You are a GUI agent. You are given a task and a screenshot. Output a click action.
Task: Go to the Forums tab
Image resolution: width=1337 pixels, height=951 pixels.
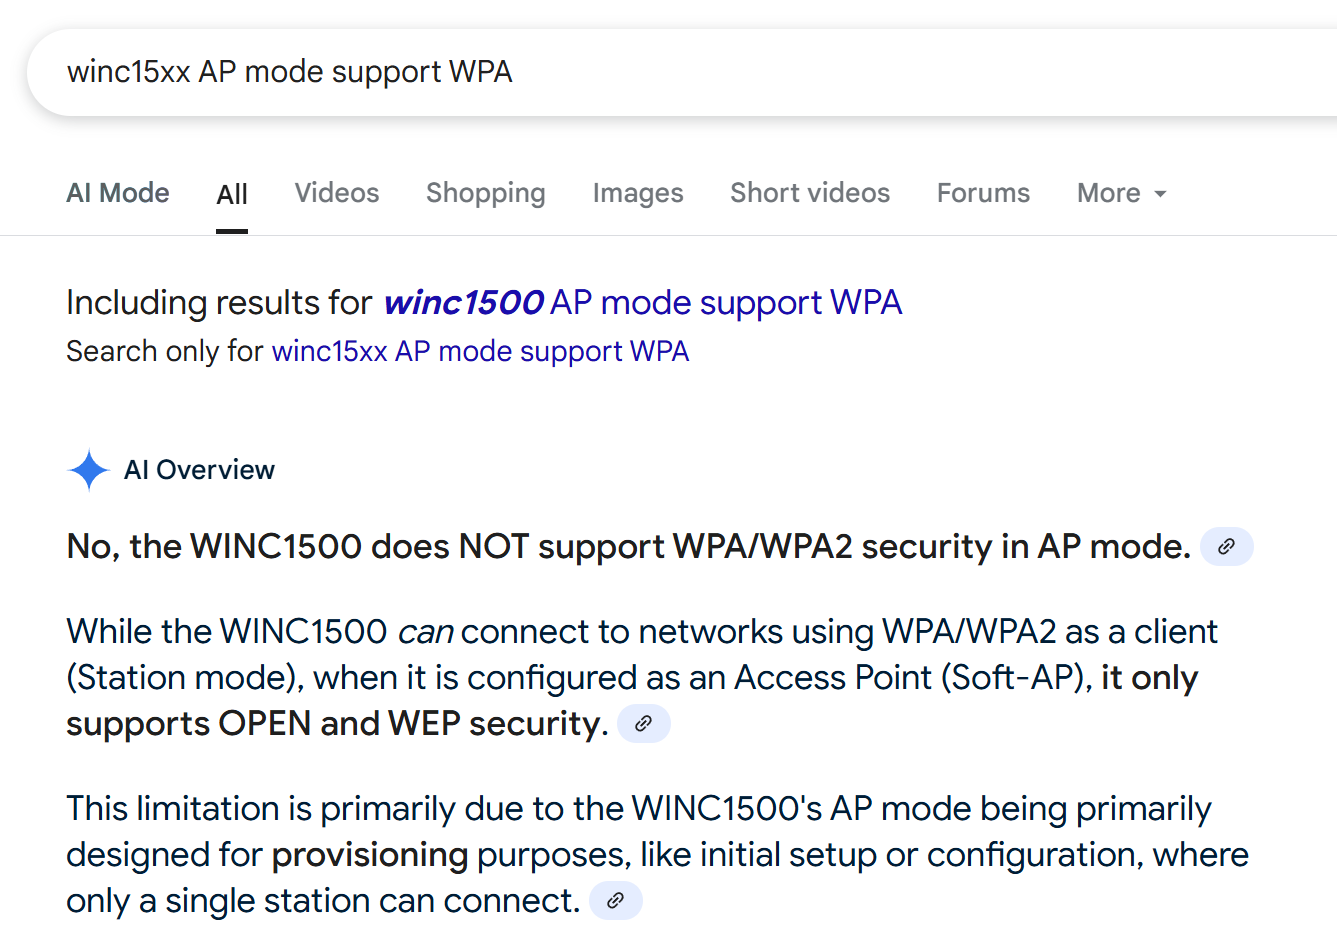(983, 193)
